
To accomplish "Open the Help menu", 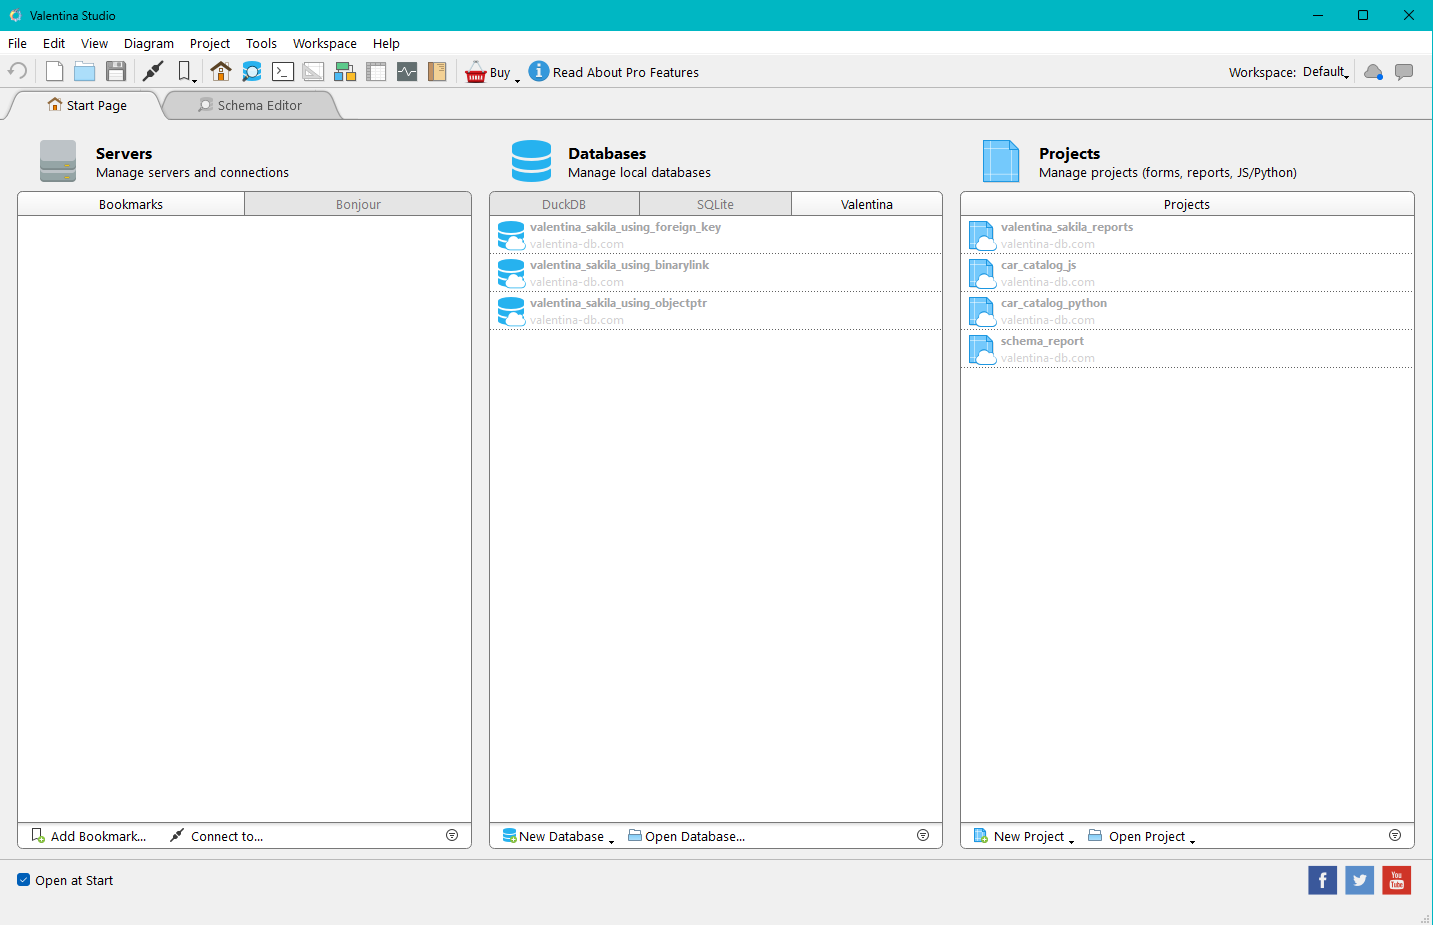I will 386,43.
